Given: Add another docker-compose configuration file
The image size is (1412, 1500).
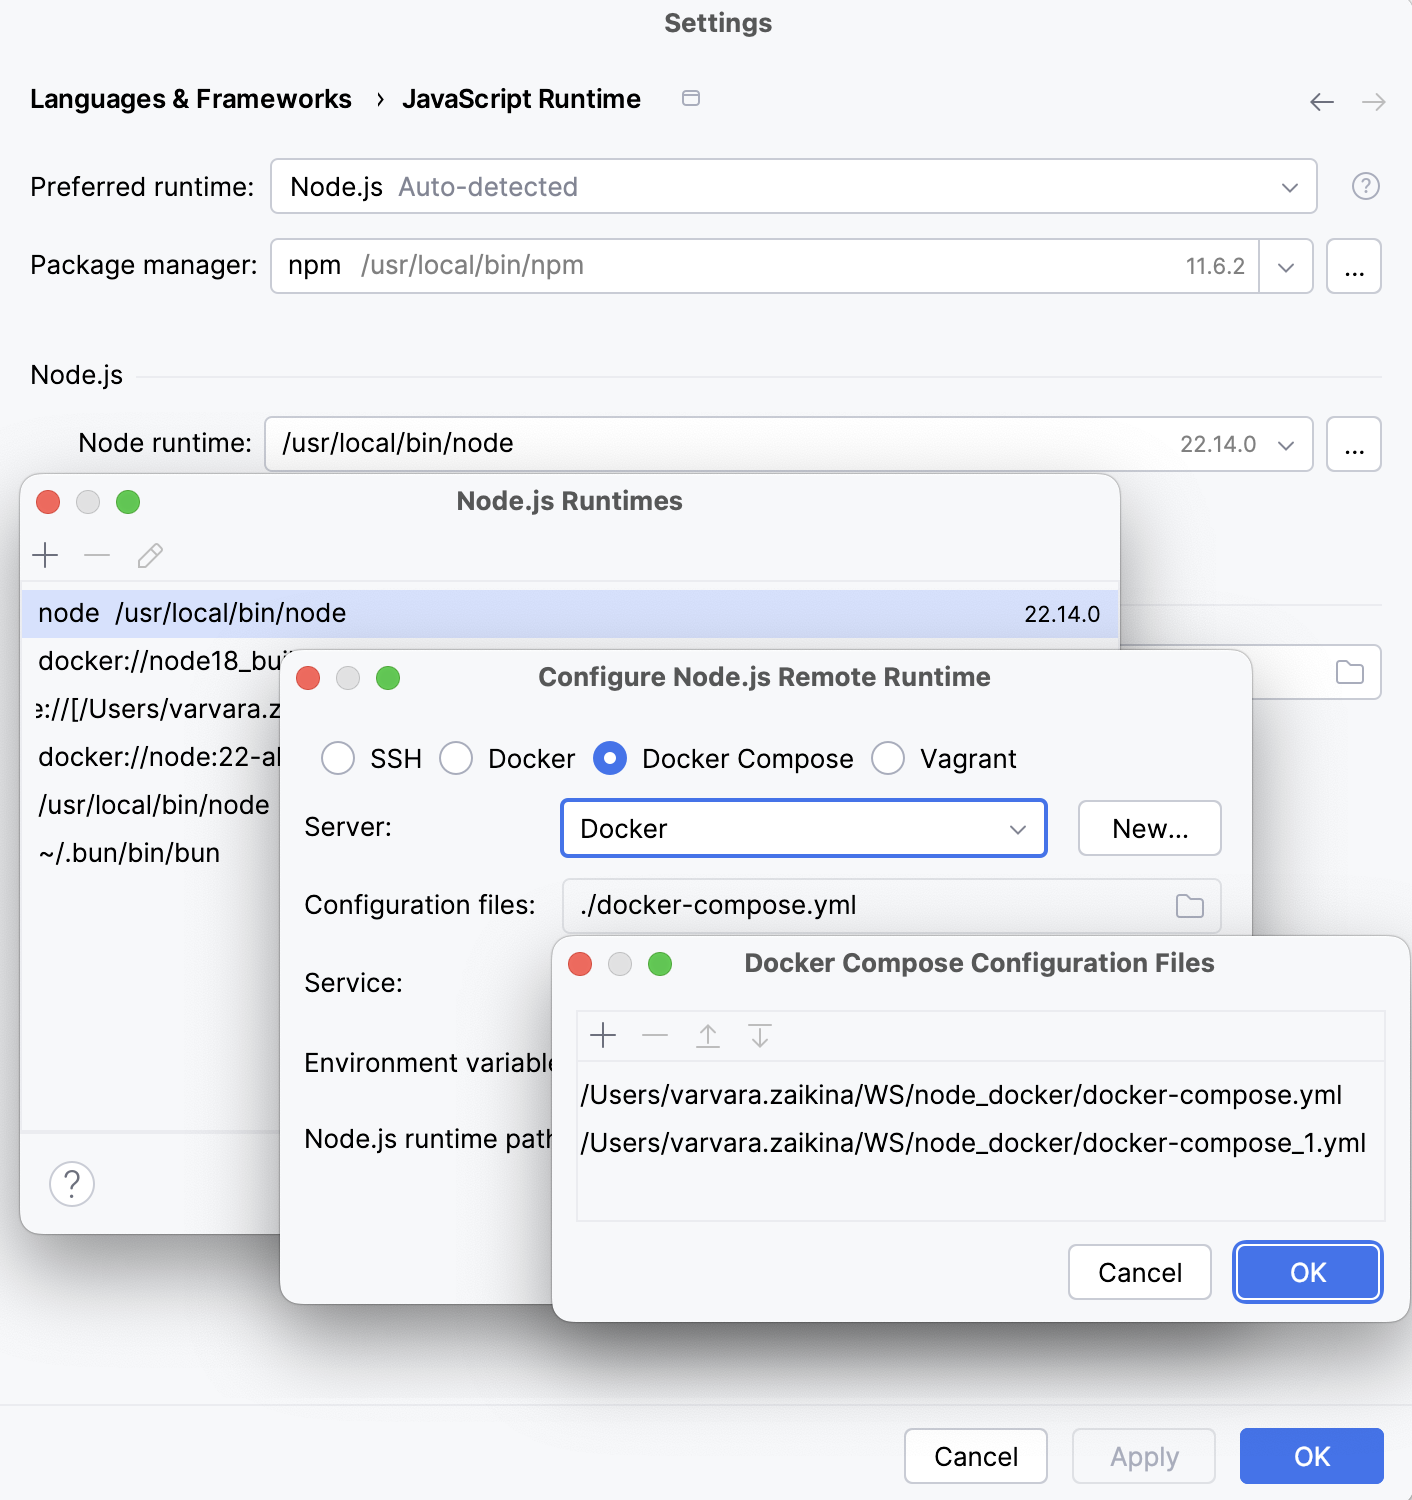Looking at the screenshot, I should point(604,1036).
